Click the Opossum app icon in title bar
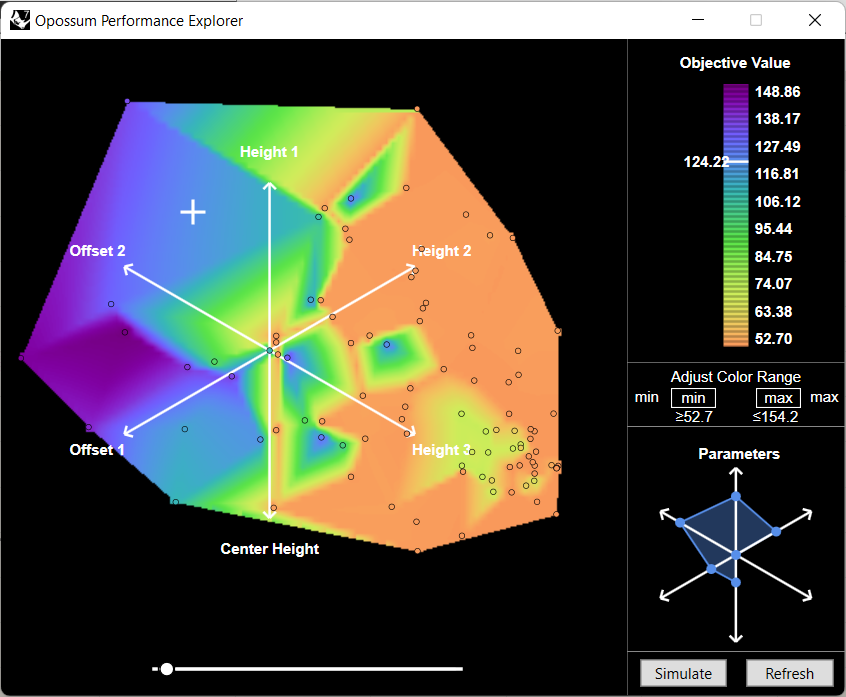Viewport: 846px width, 697px height. 20,20
